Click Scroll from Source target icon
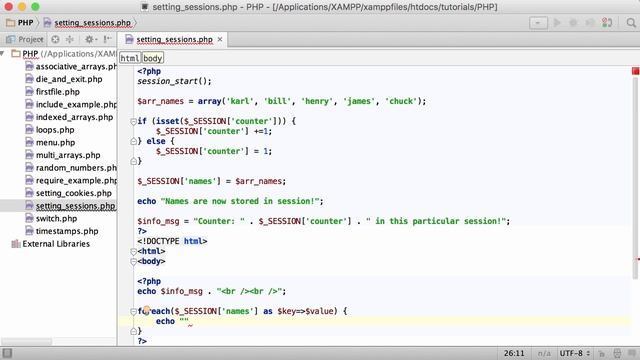640x360 pixels. (56, 39)
